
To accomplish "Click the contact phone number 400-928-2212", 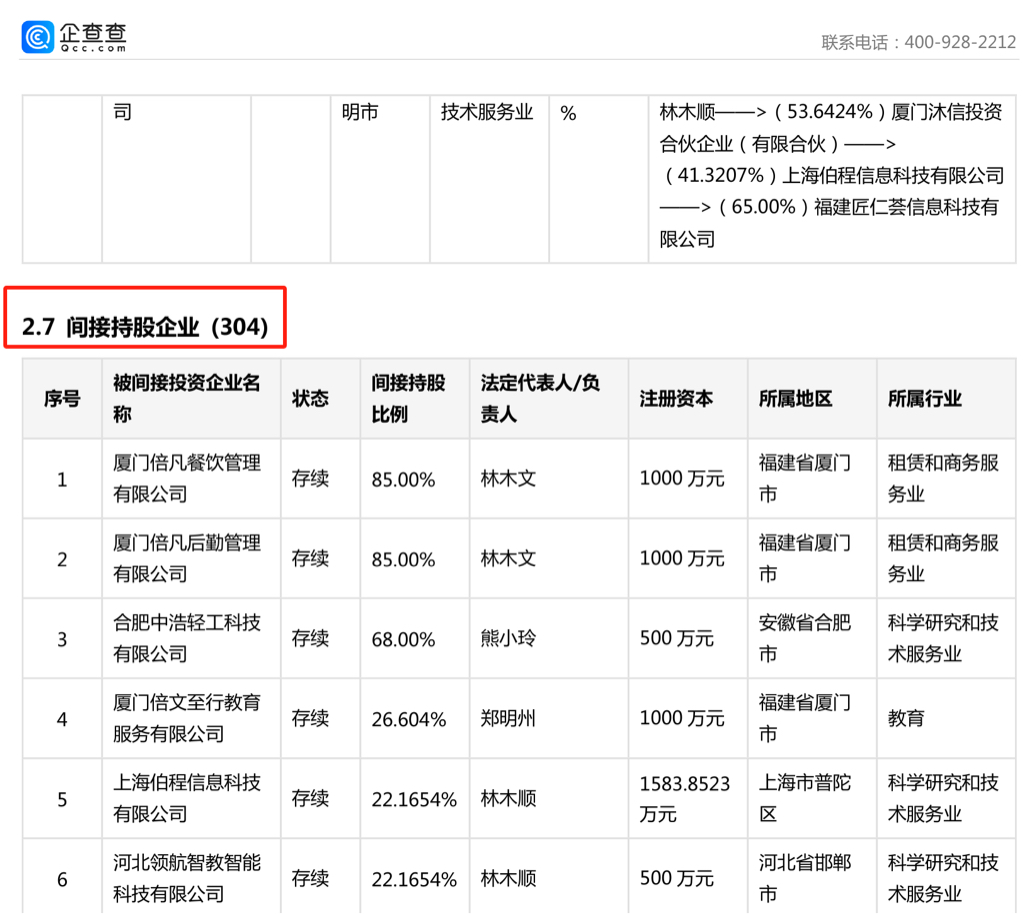I will tap(960, 42).
